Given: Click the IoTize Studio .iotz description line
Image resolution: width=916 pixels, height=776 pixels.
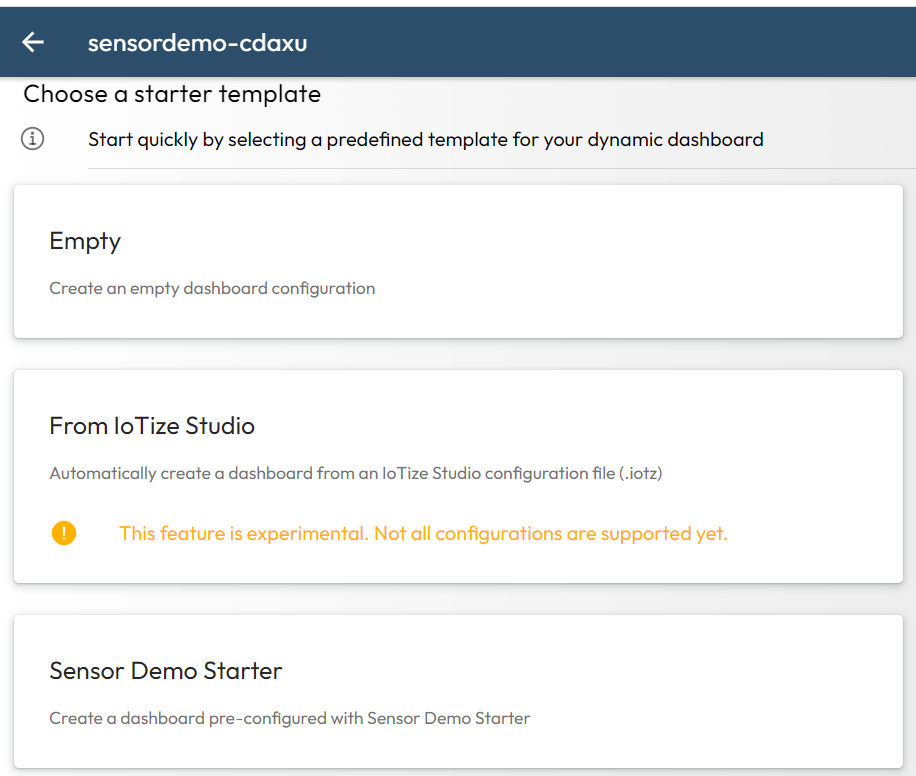Looking at the screenshot, I should pyautogui.click(x=356, y=473).
